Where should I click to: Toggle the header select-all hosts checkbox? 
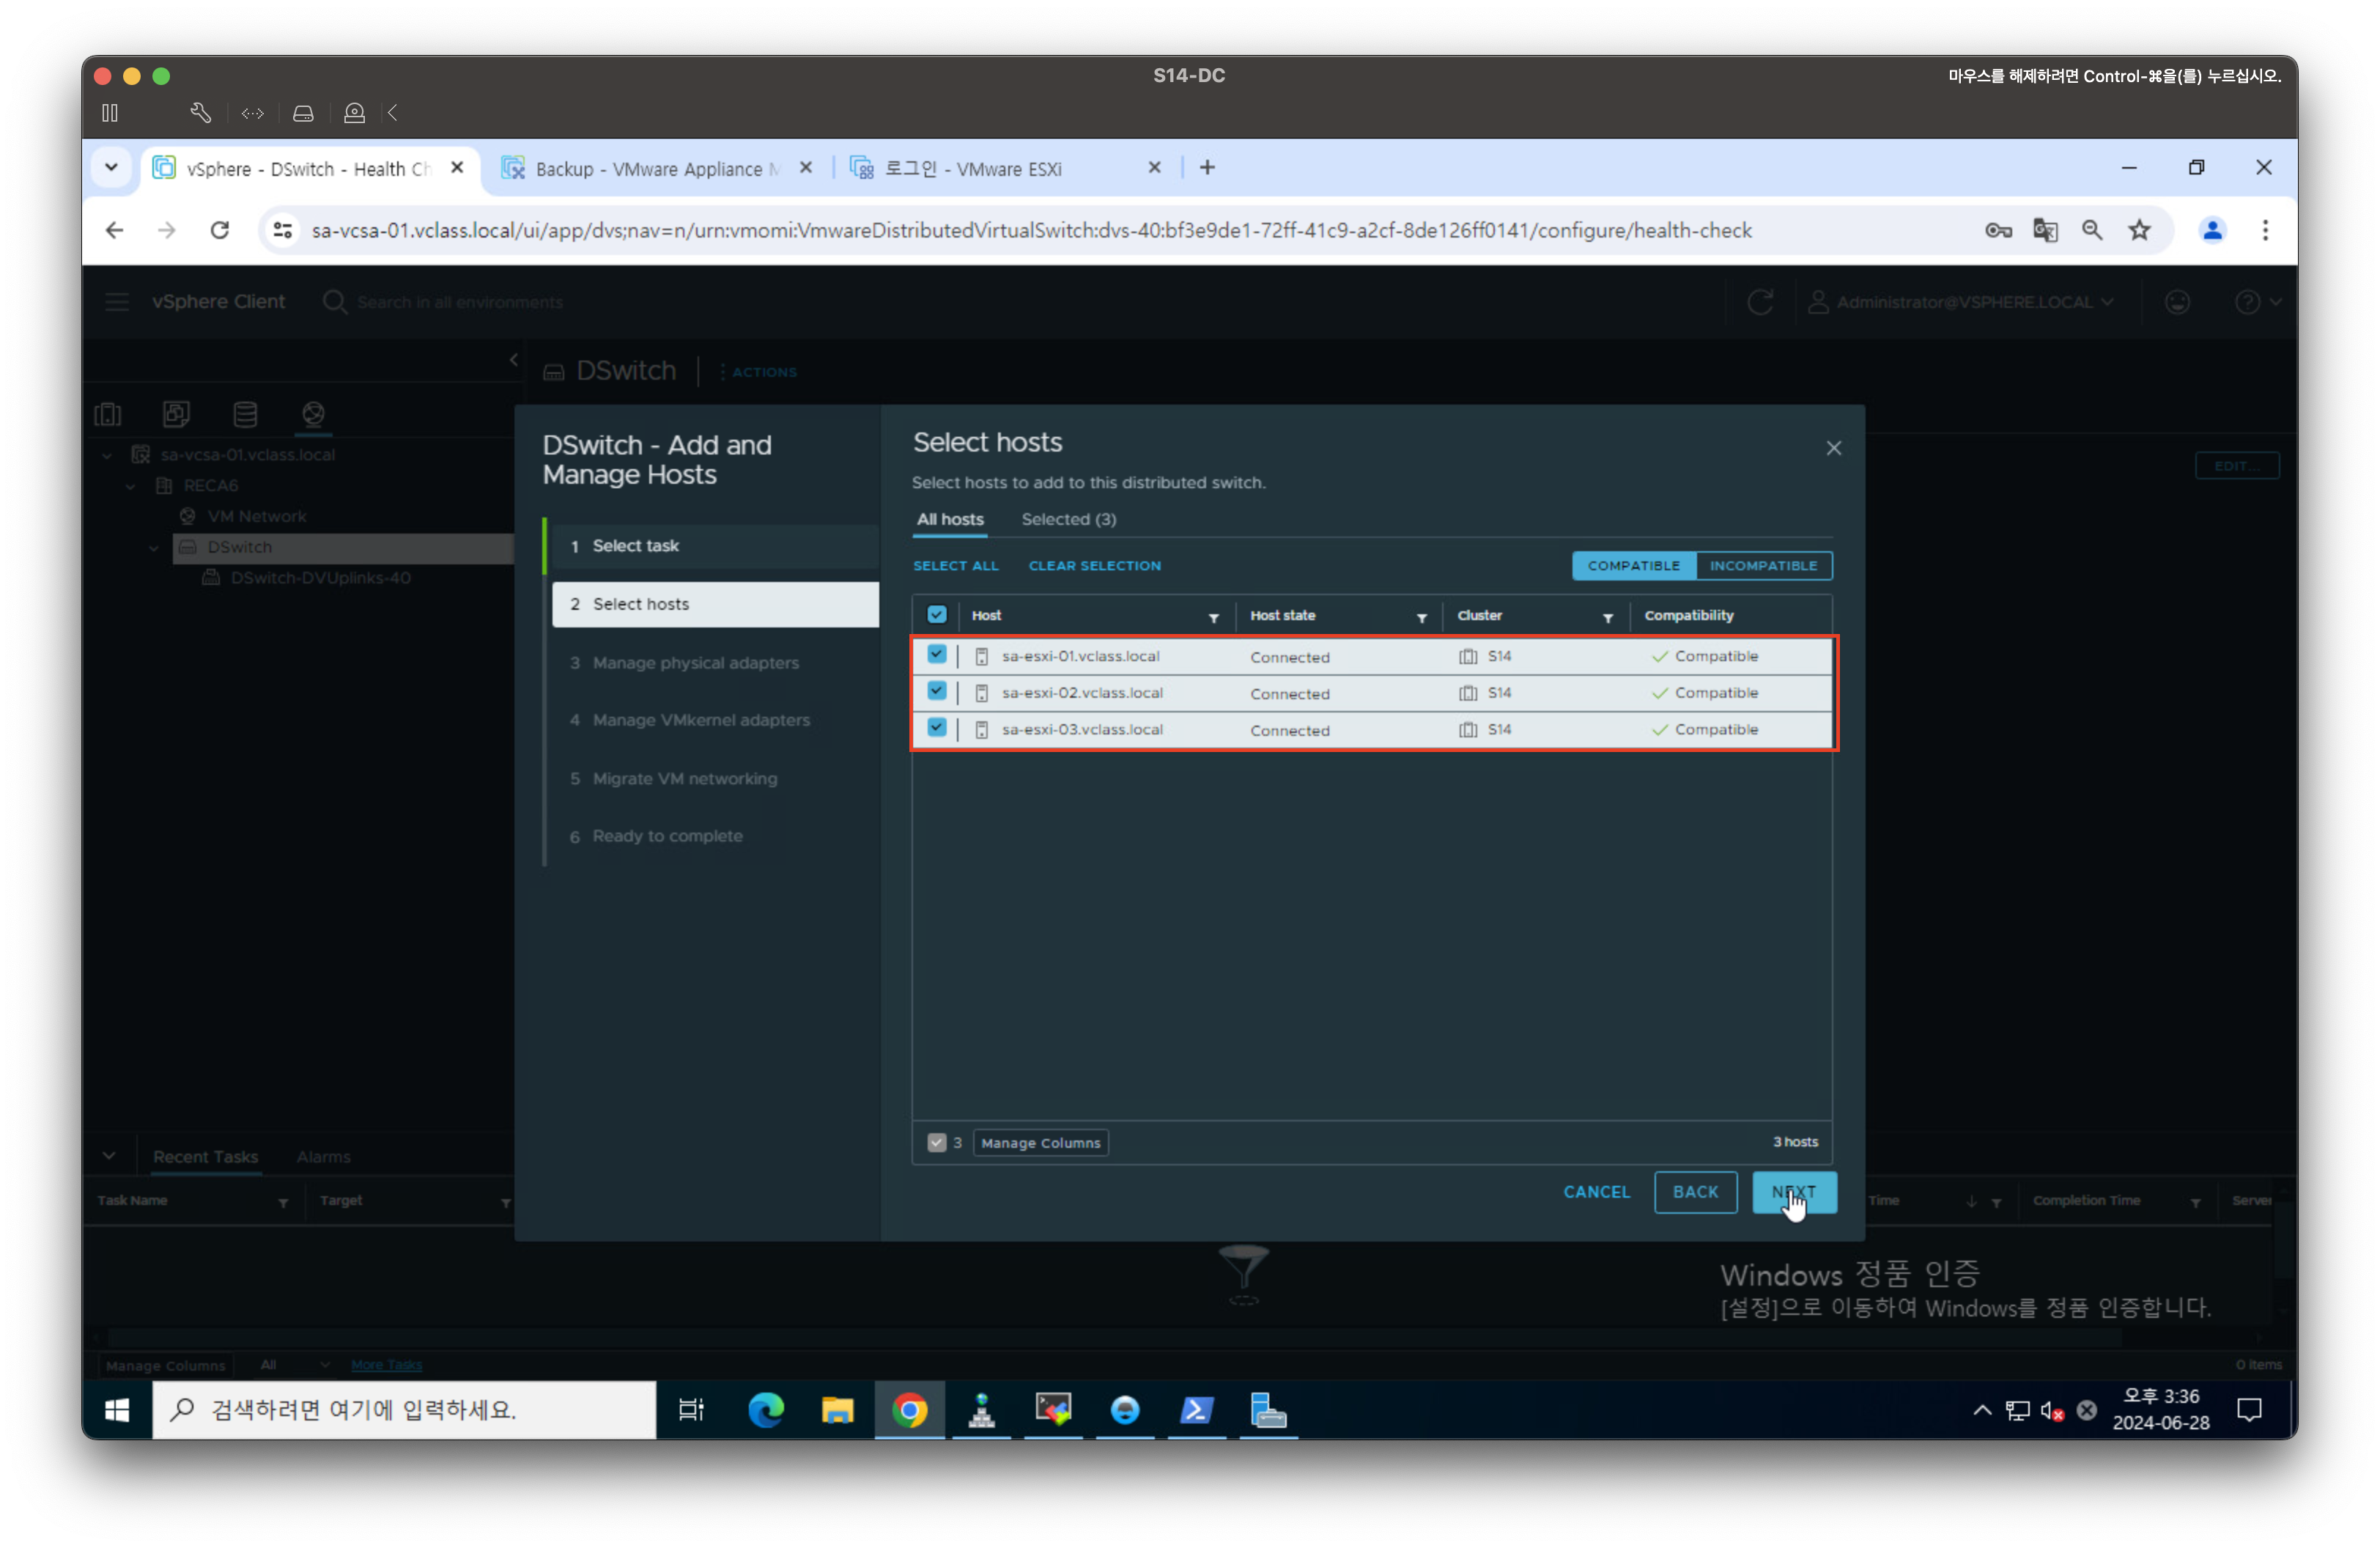(936, 615)
